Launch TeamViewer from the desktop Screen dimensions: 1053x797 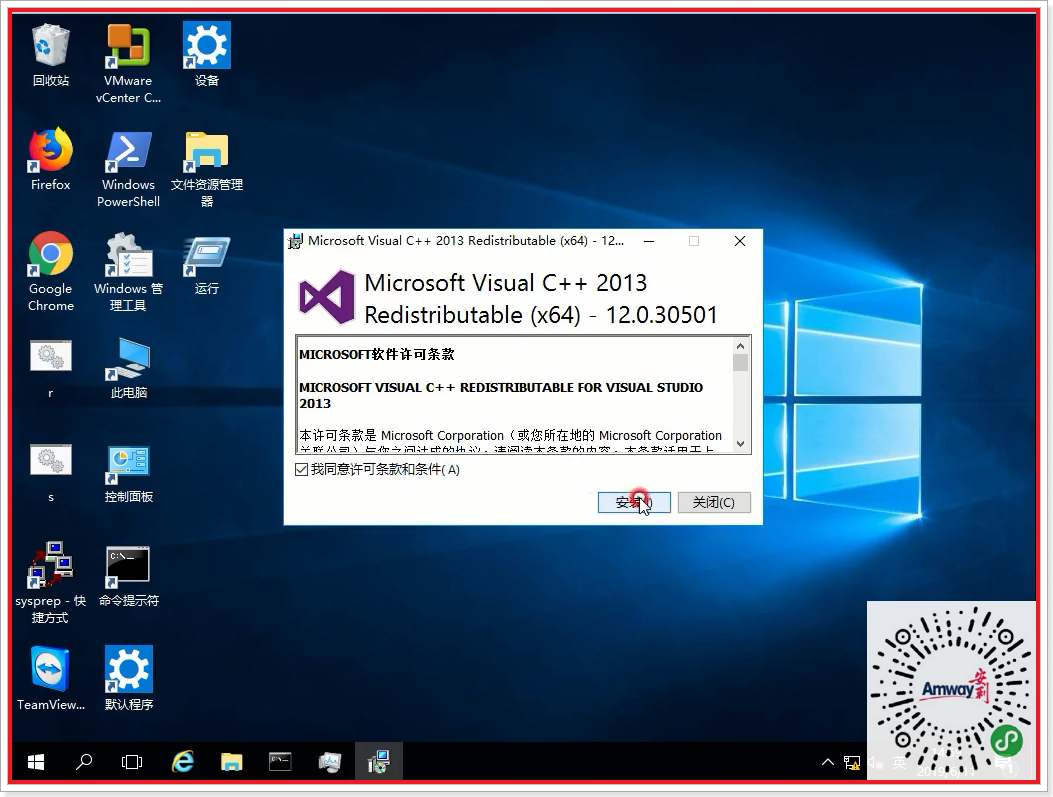point(50,678)
